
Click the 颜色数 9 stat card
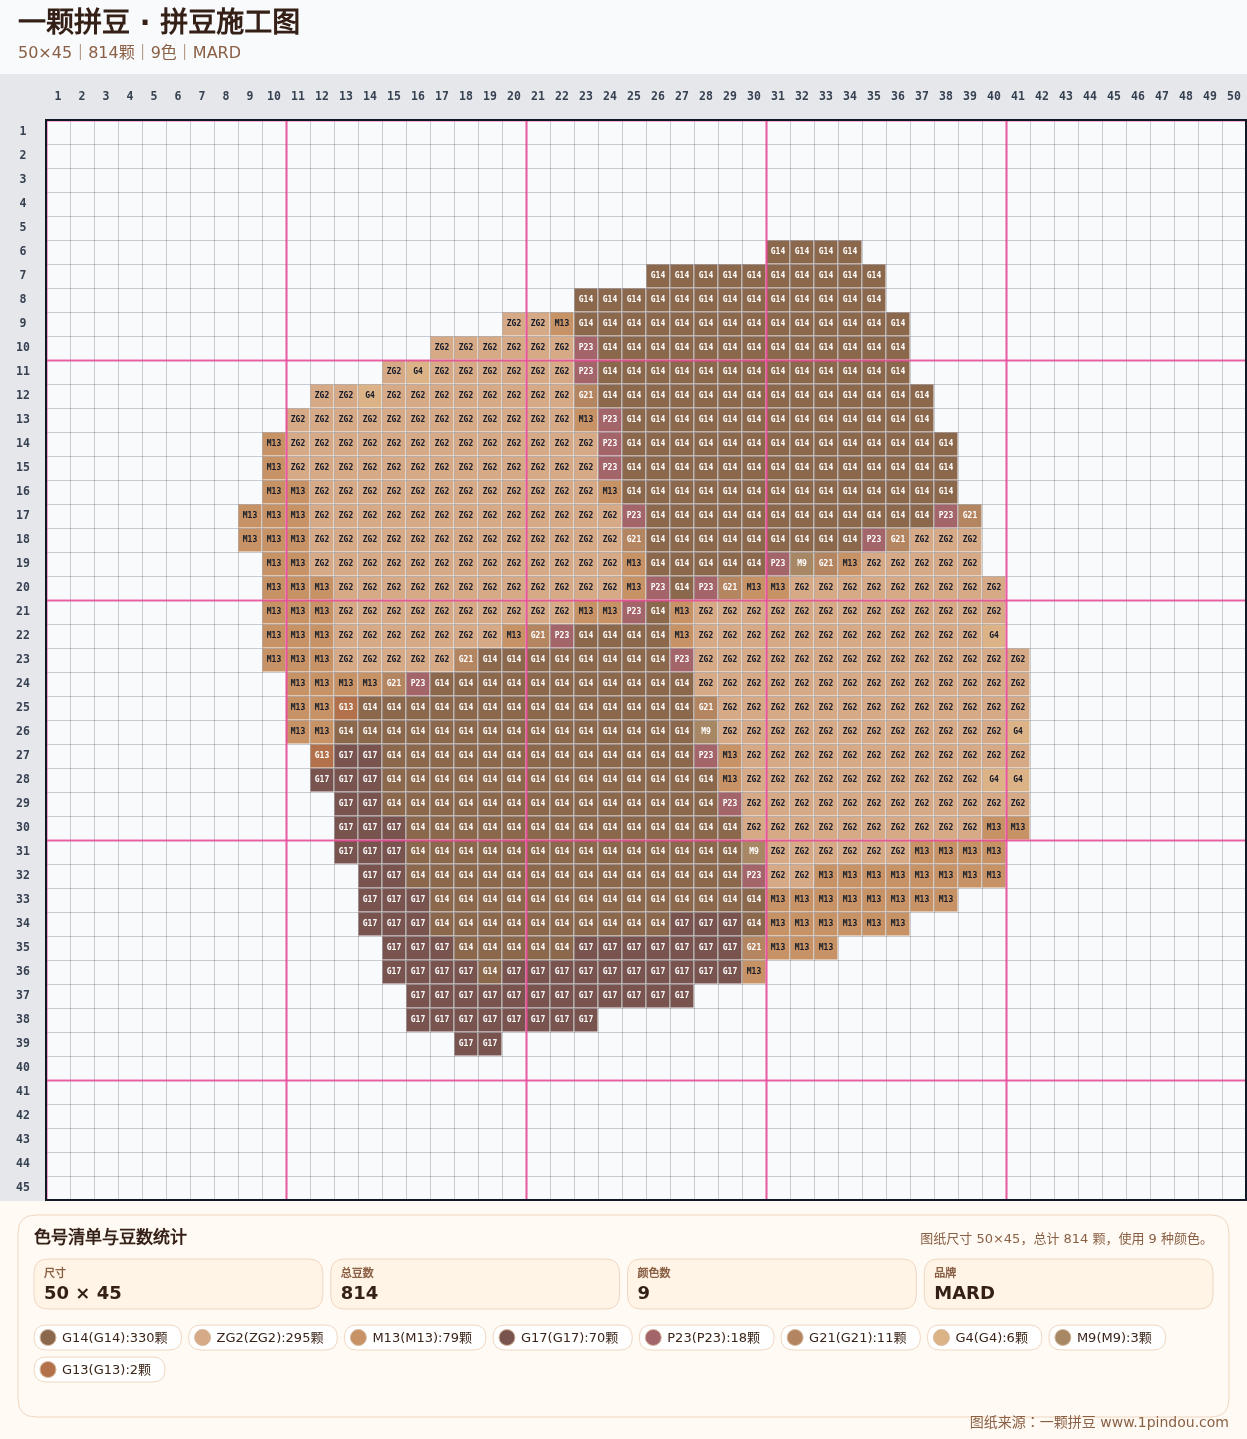(772, 1284)
